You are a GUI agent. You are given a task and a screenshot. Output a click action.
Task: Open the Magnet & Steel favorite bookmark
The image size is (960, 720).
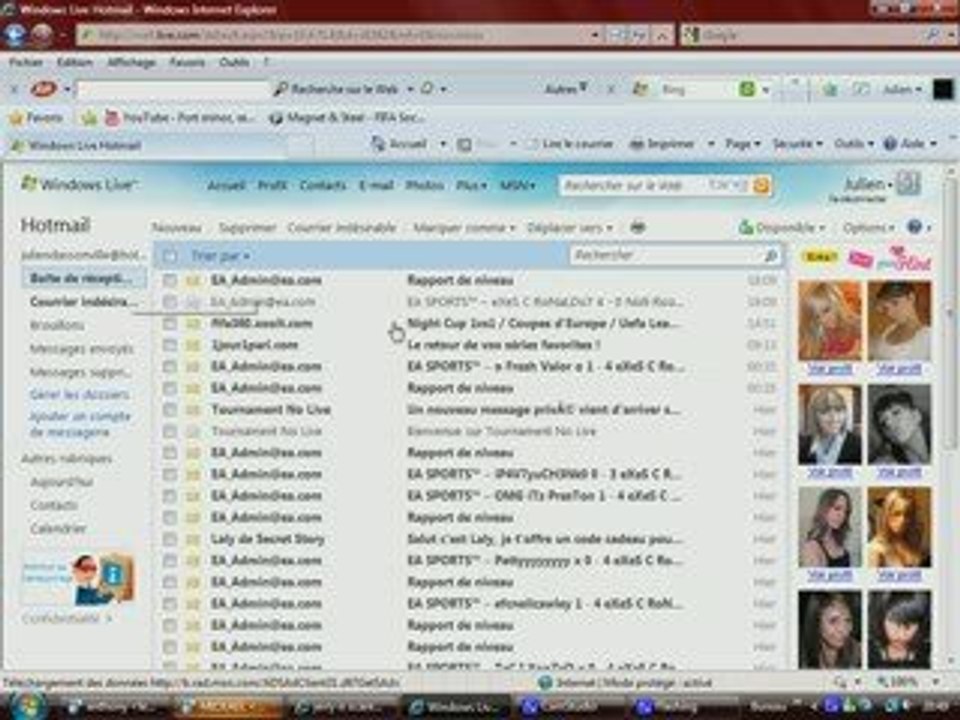(x=347, y=118)
